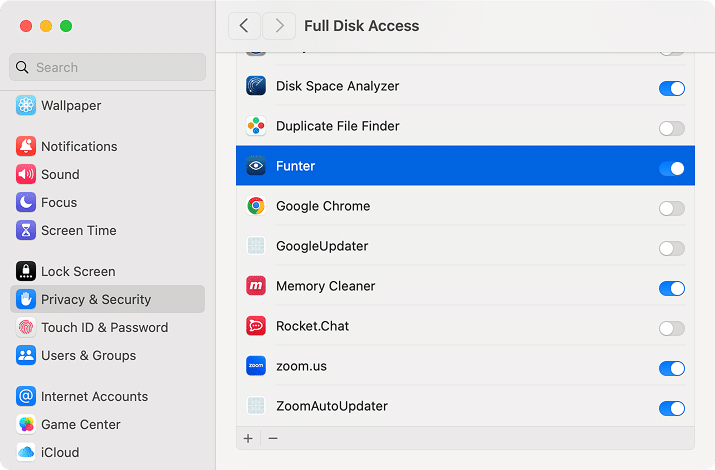Viewport: 715px width, 470px height.
Task: Select the ZoomAutoUpdater label
Action: 332,406
